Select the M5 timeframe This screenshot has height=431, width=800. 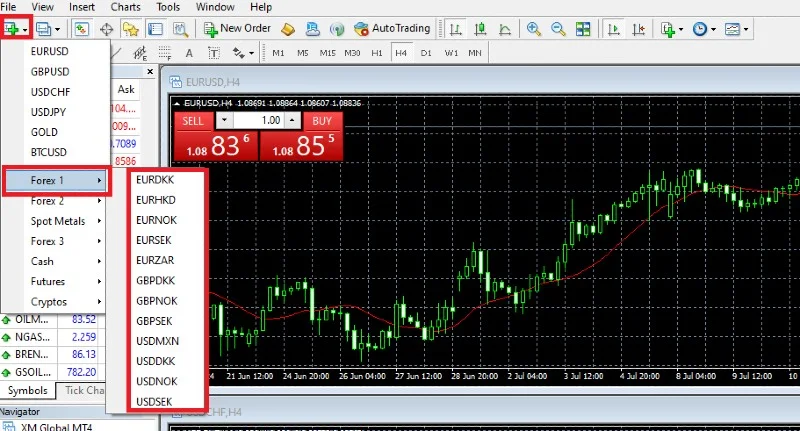click(303, 53)
